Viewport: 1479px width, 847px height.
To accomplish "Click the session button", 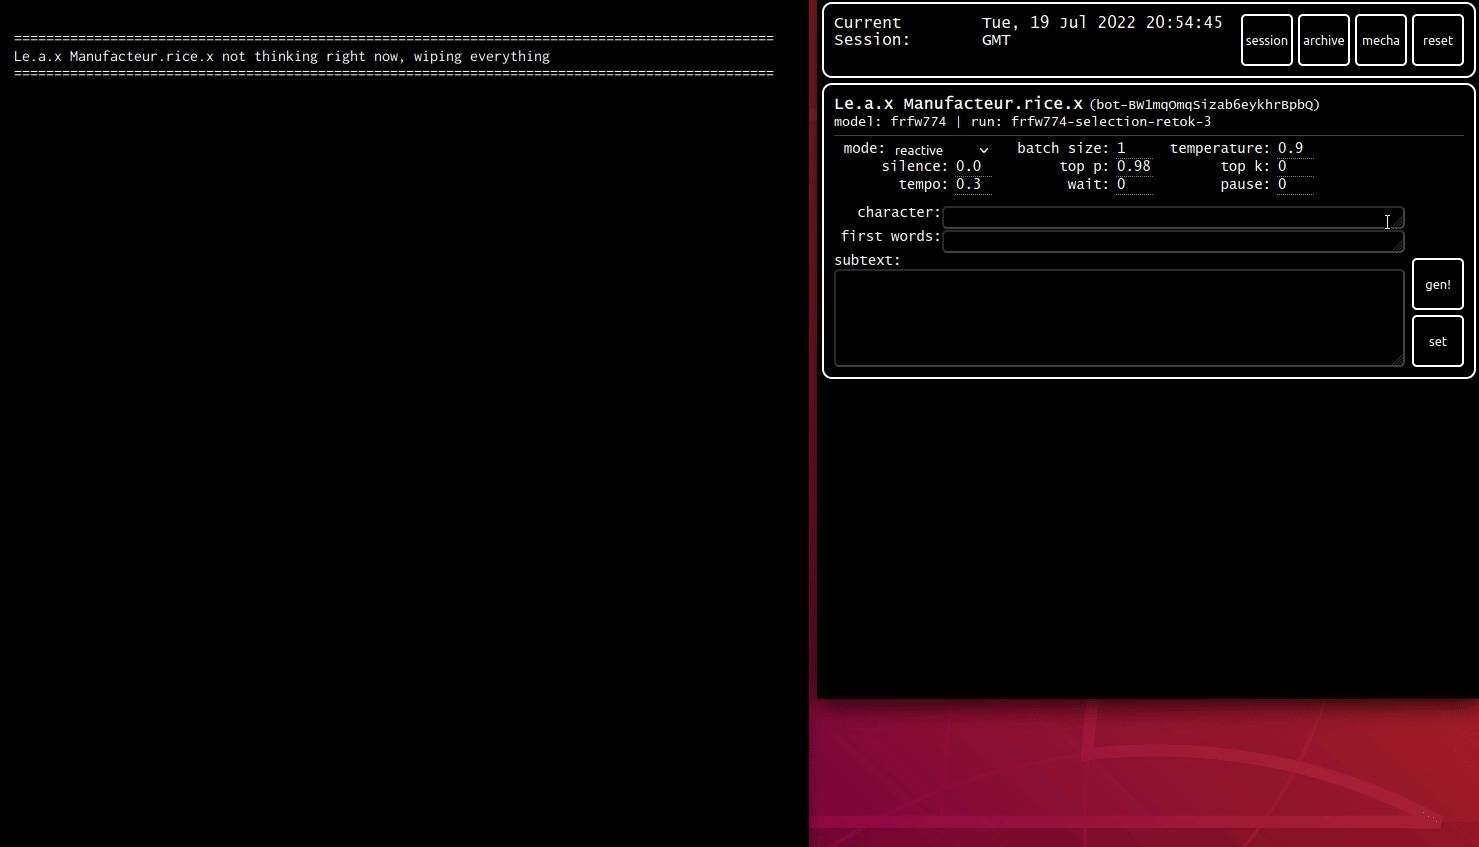I will point(1267,40).
